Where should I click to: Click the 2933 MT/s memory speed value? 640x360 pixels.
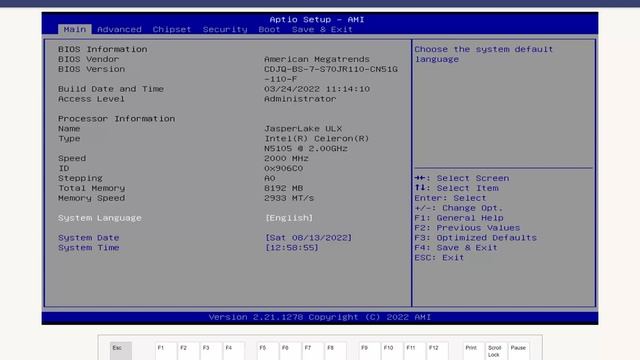pyautogui.click(x=289, y=198)
